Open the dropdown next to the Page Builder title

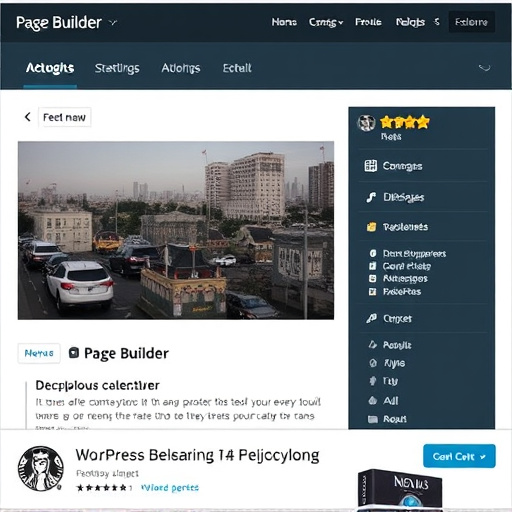click(x=113, y=23)
